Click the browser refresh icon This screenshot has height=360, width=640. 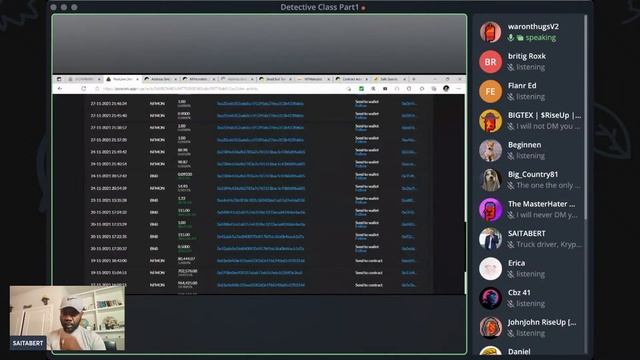click(x=84, y=89)
